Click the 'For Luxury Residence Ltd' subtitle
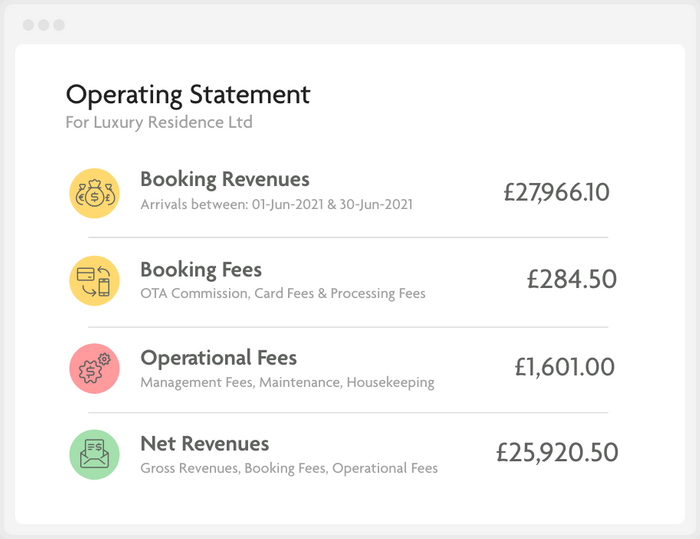The image size is (700, 539). pyautogui.click(x=159, y=123)
